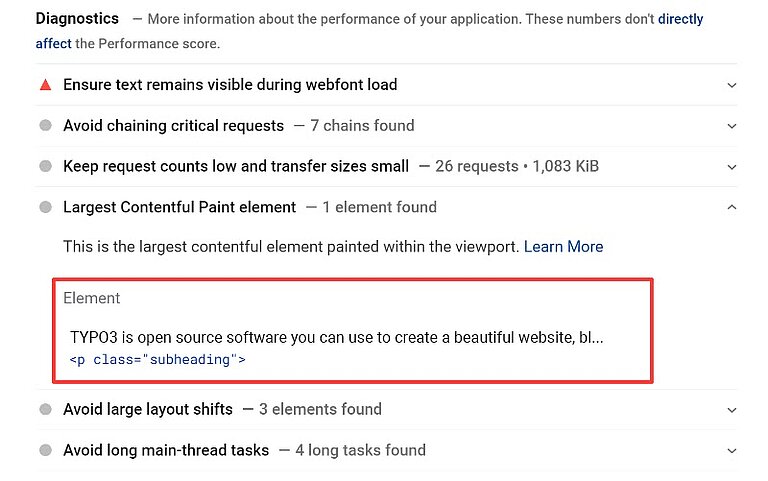Click the red warning triangle icon
This screenshot has height=481, width=768.
pyautogui.click(x=45, y=85)
